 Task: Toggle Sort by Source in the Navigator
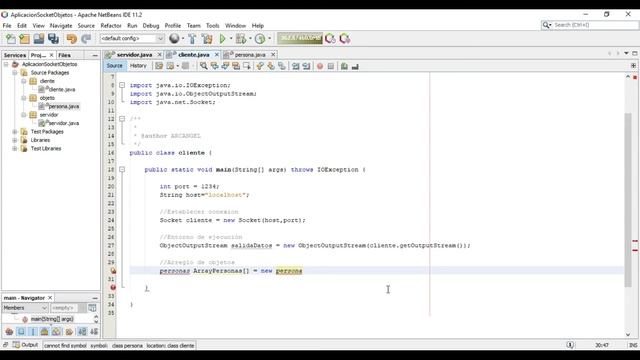[x=94, y=332]
